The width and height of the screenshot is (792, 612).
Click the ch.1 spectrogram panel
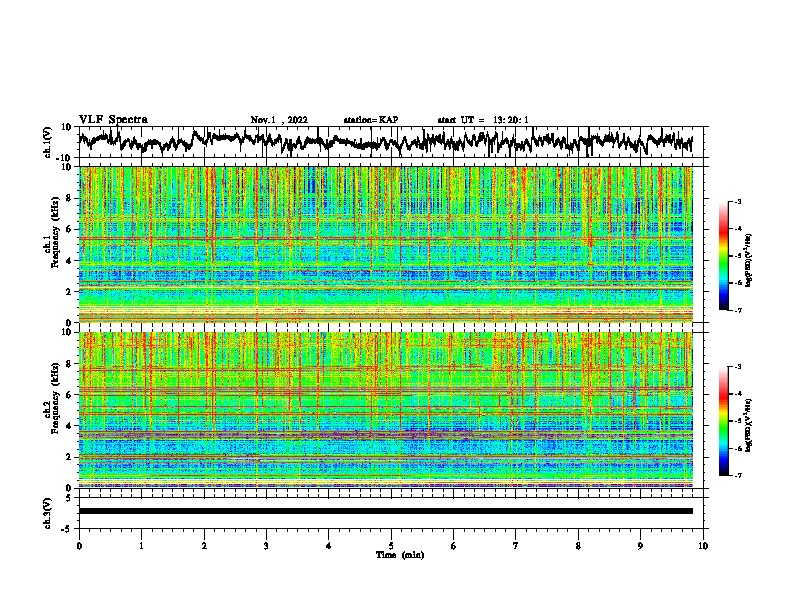point(385,244)
